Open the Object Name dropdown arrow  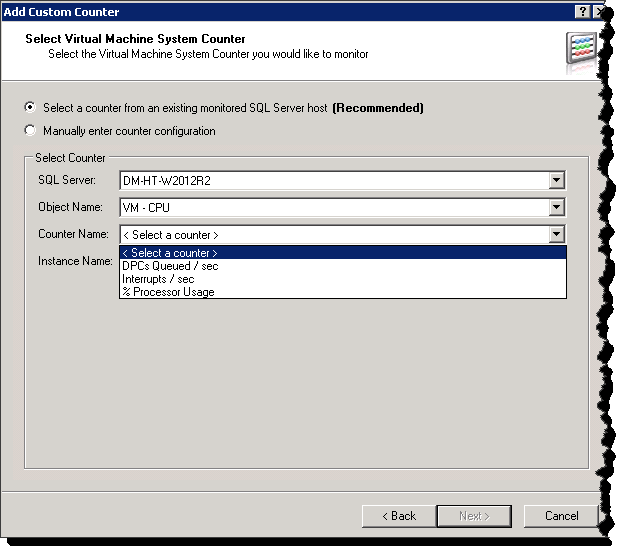pyautogui.click(x=557, y=208)
